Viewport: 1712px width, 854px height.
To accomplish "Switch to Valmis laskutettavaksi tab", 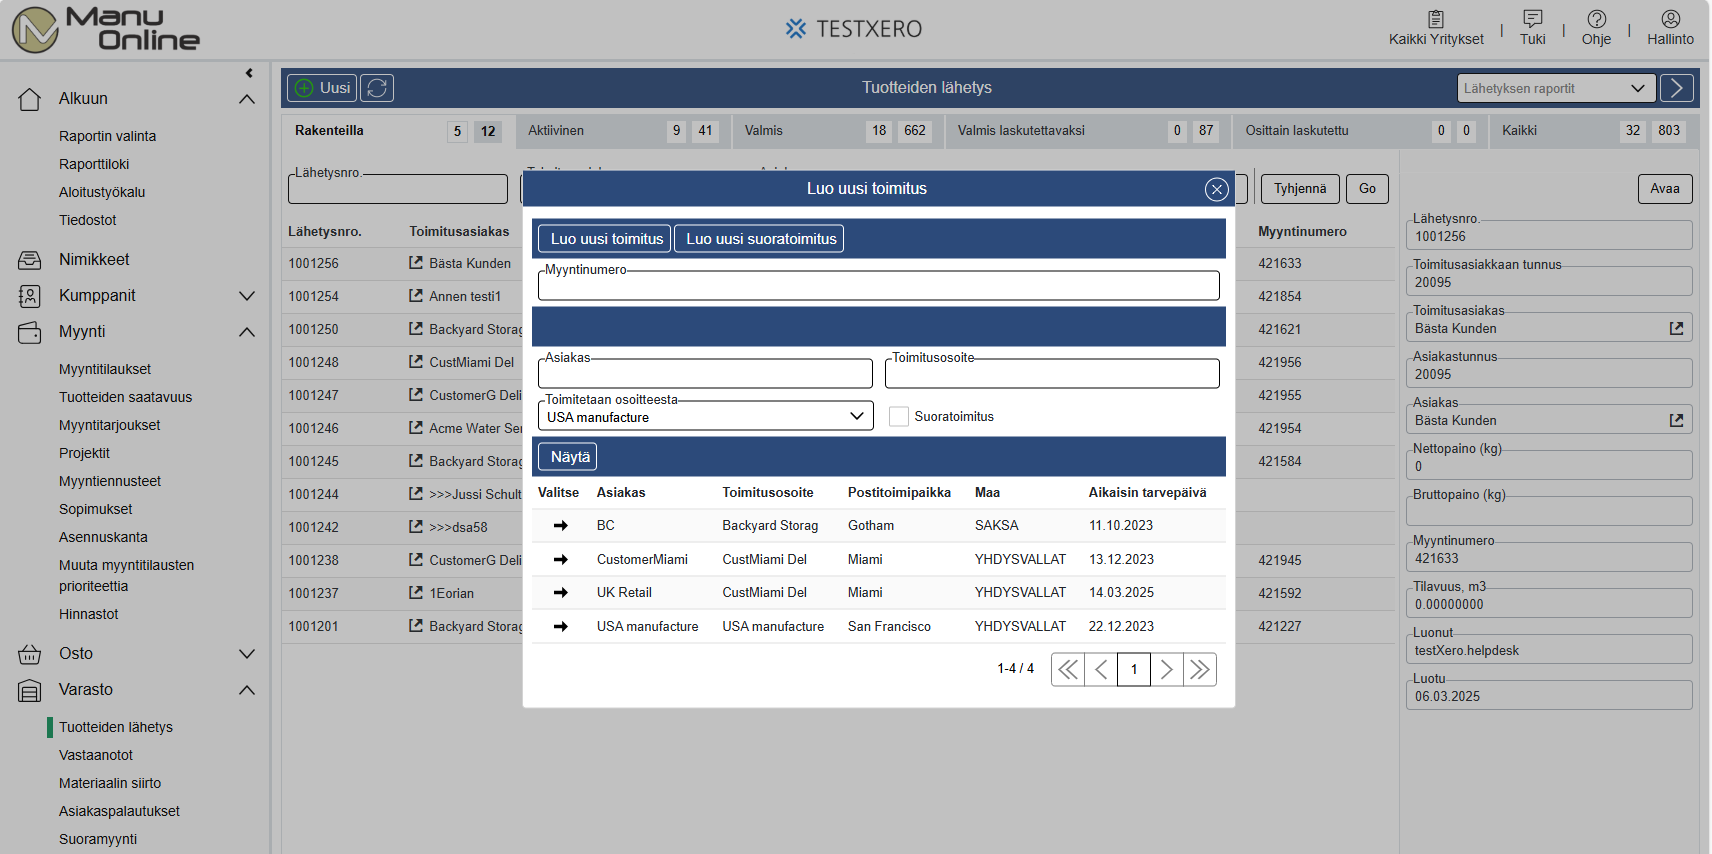I will click(x=1087, y=131).
